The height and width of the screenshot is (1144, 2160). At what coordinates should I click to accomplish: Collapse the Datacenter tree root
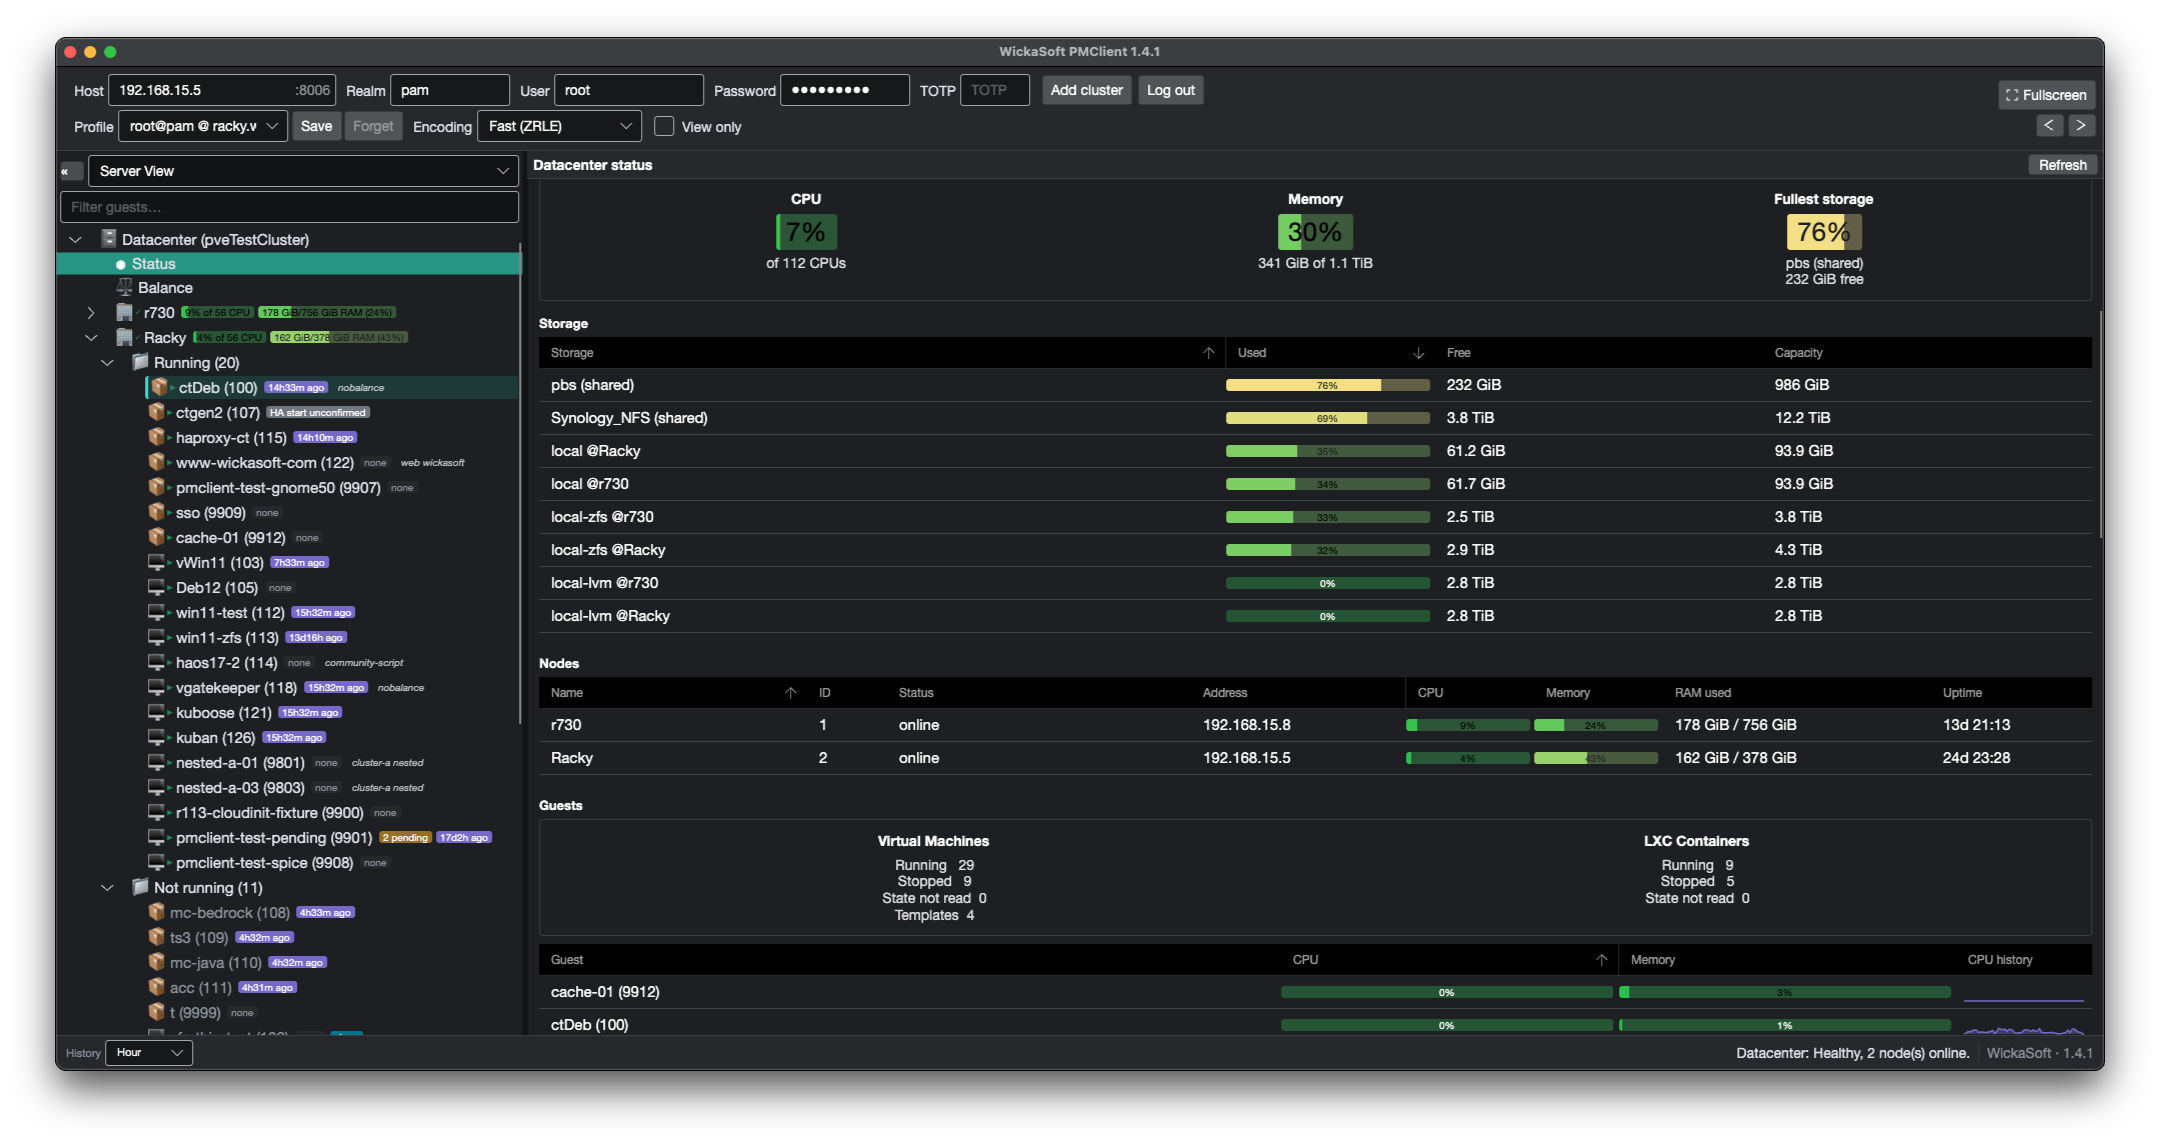(75, 240)
